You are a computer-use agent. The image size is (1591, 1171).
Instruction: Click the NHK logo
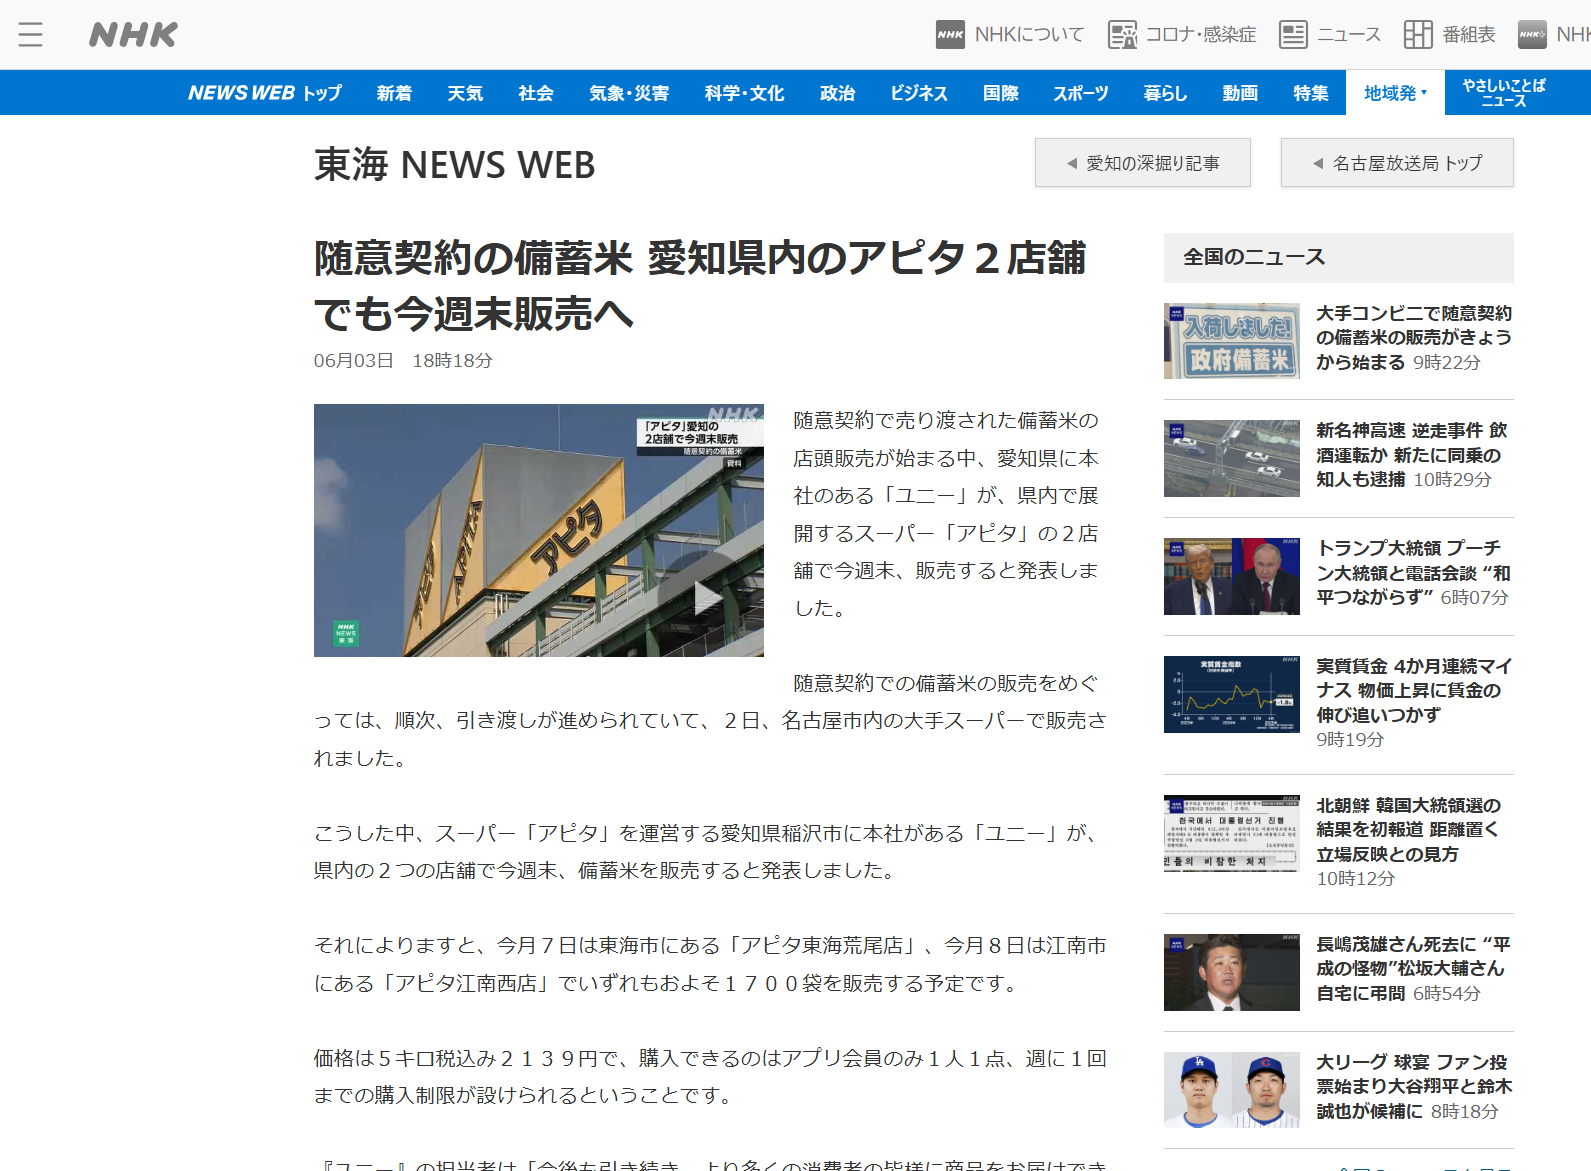coord(133,35)
